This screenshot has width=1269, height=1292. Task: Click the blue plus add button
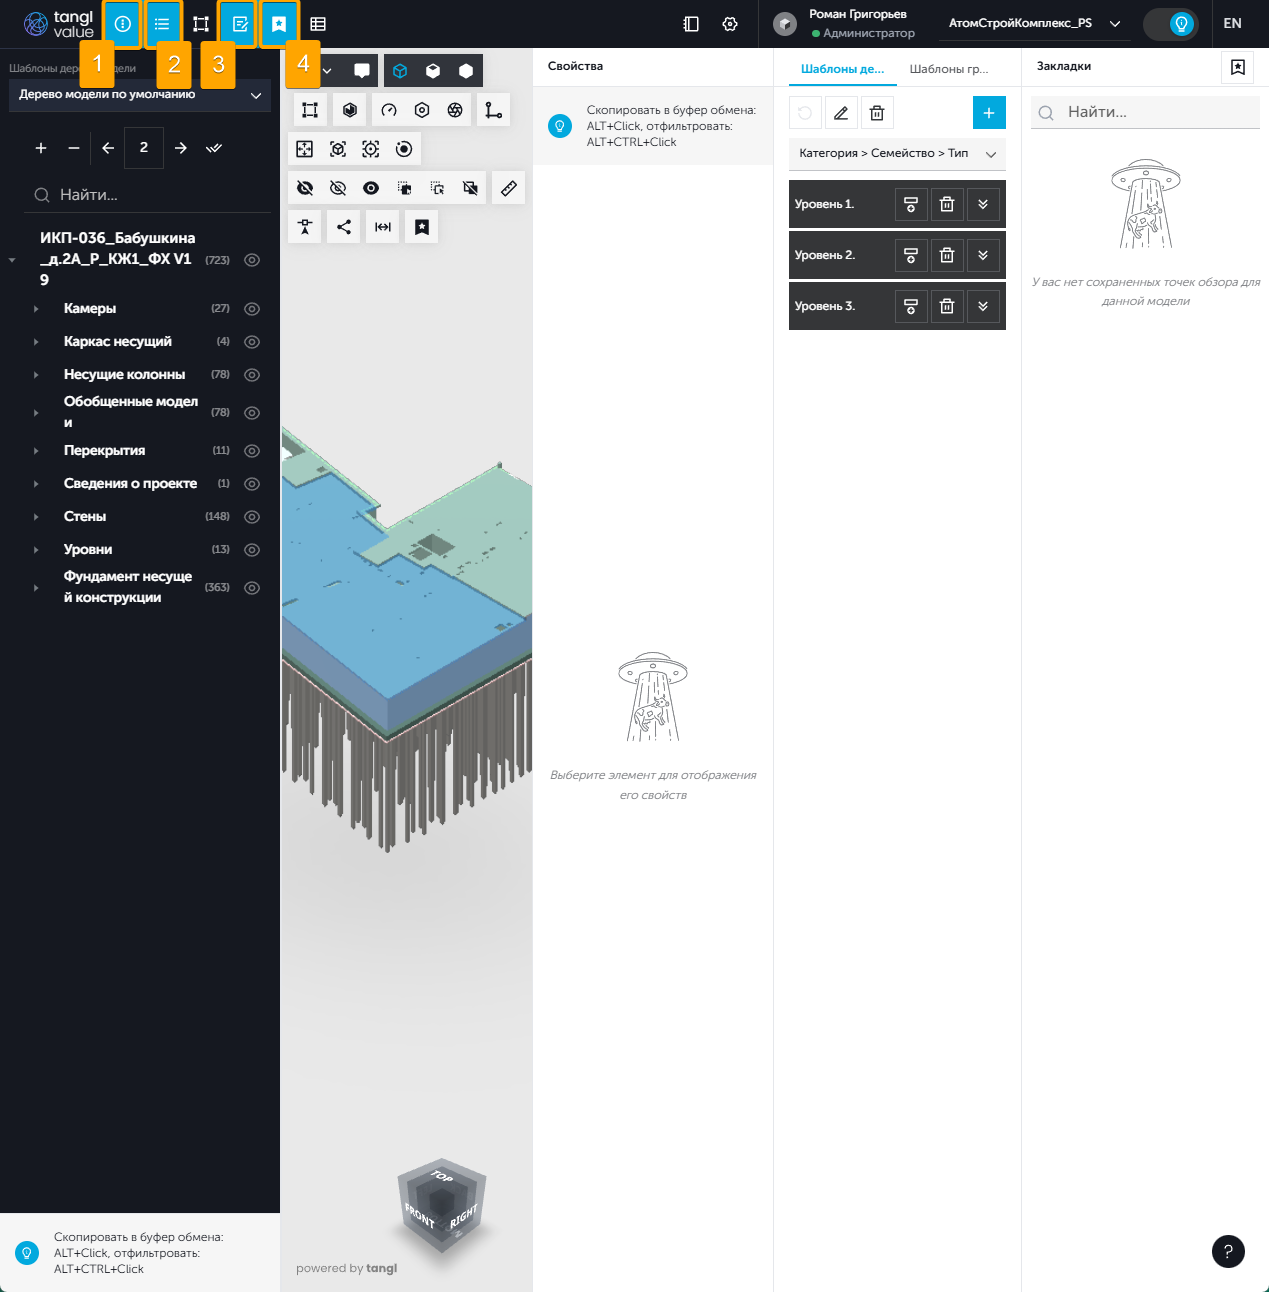(x=988, y=113)
